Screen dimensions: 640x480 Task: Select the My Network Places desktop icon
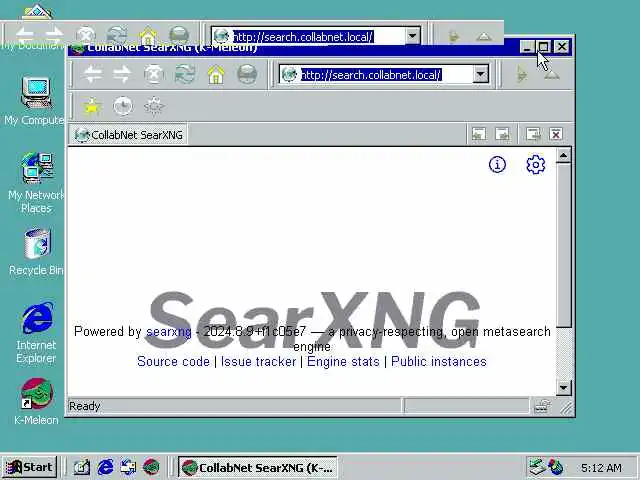[x=36, y=183]
